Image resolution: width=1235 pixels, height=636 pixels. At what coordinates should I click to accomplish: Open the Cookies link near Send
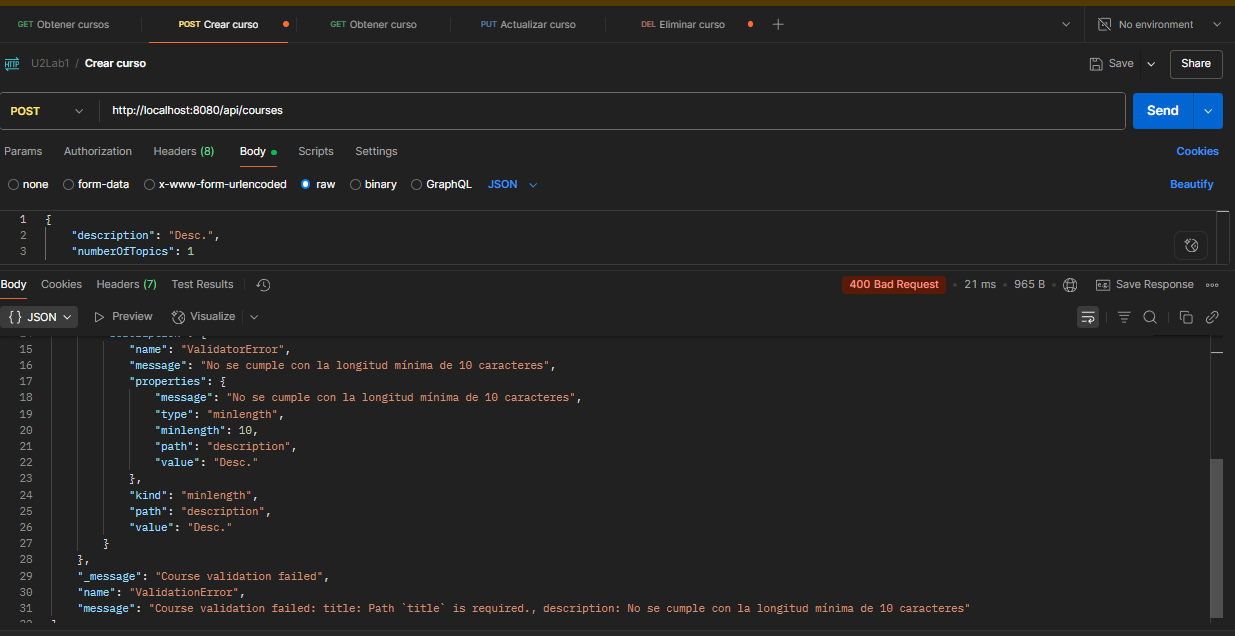pyautogui.click(x=1197, y=151)
